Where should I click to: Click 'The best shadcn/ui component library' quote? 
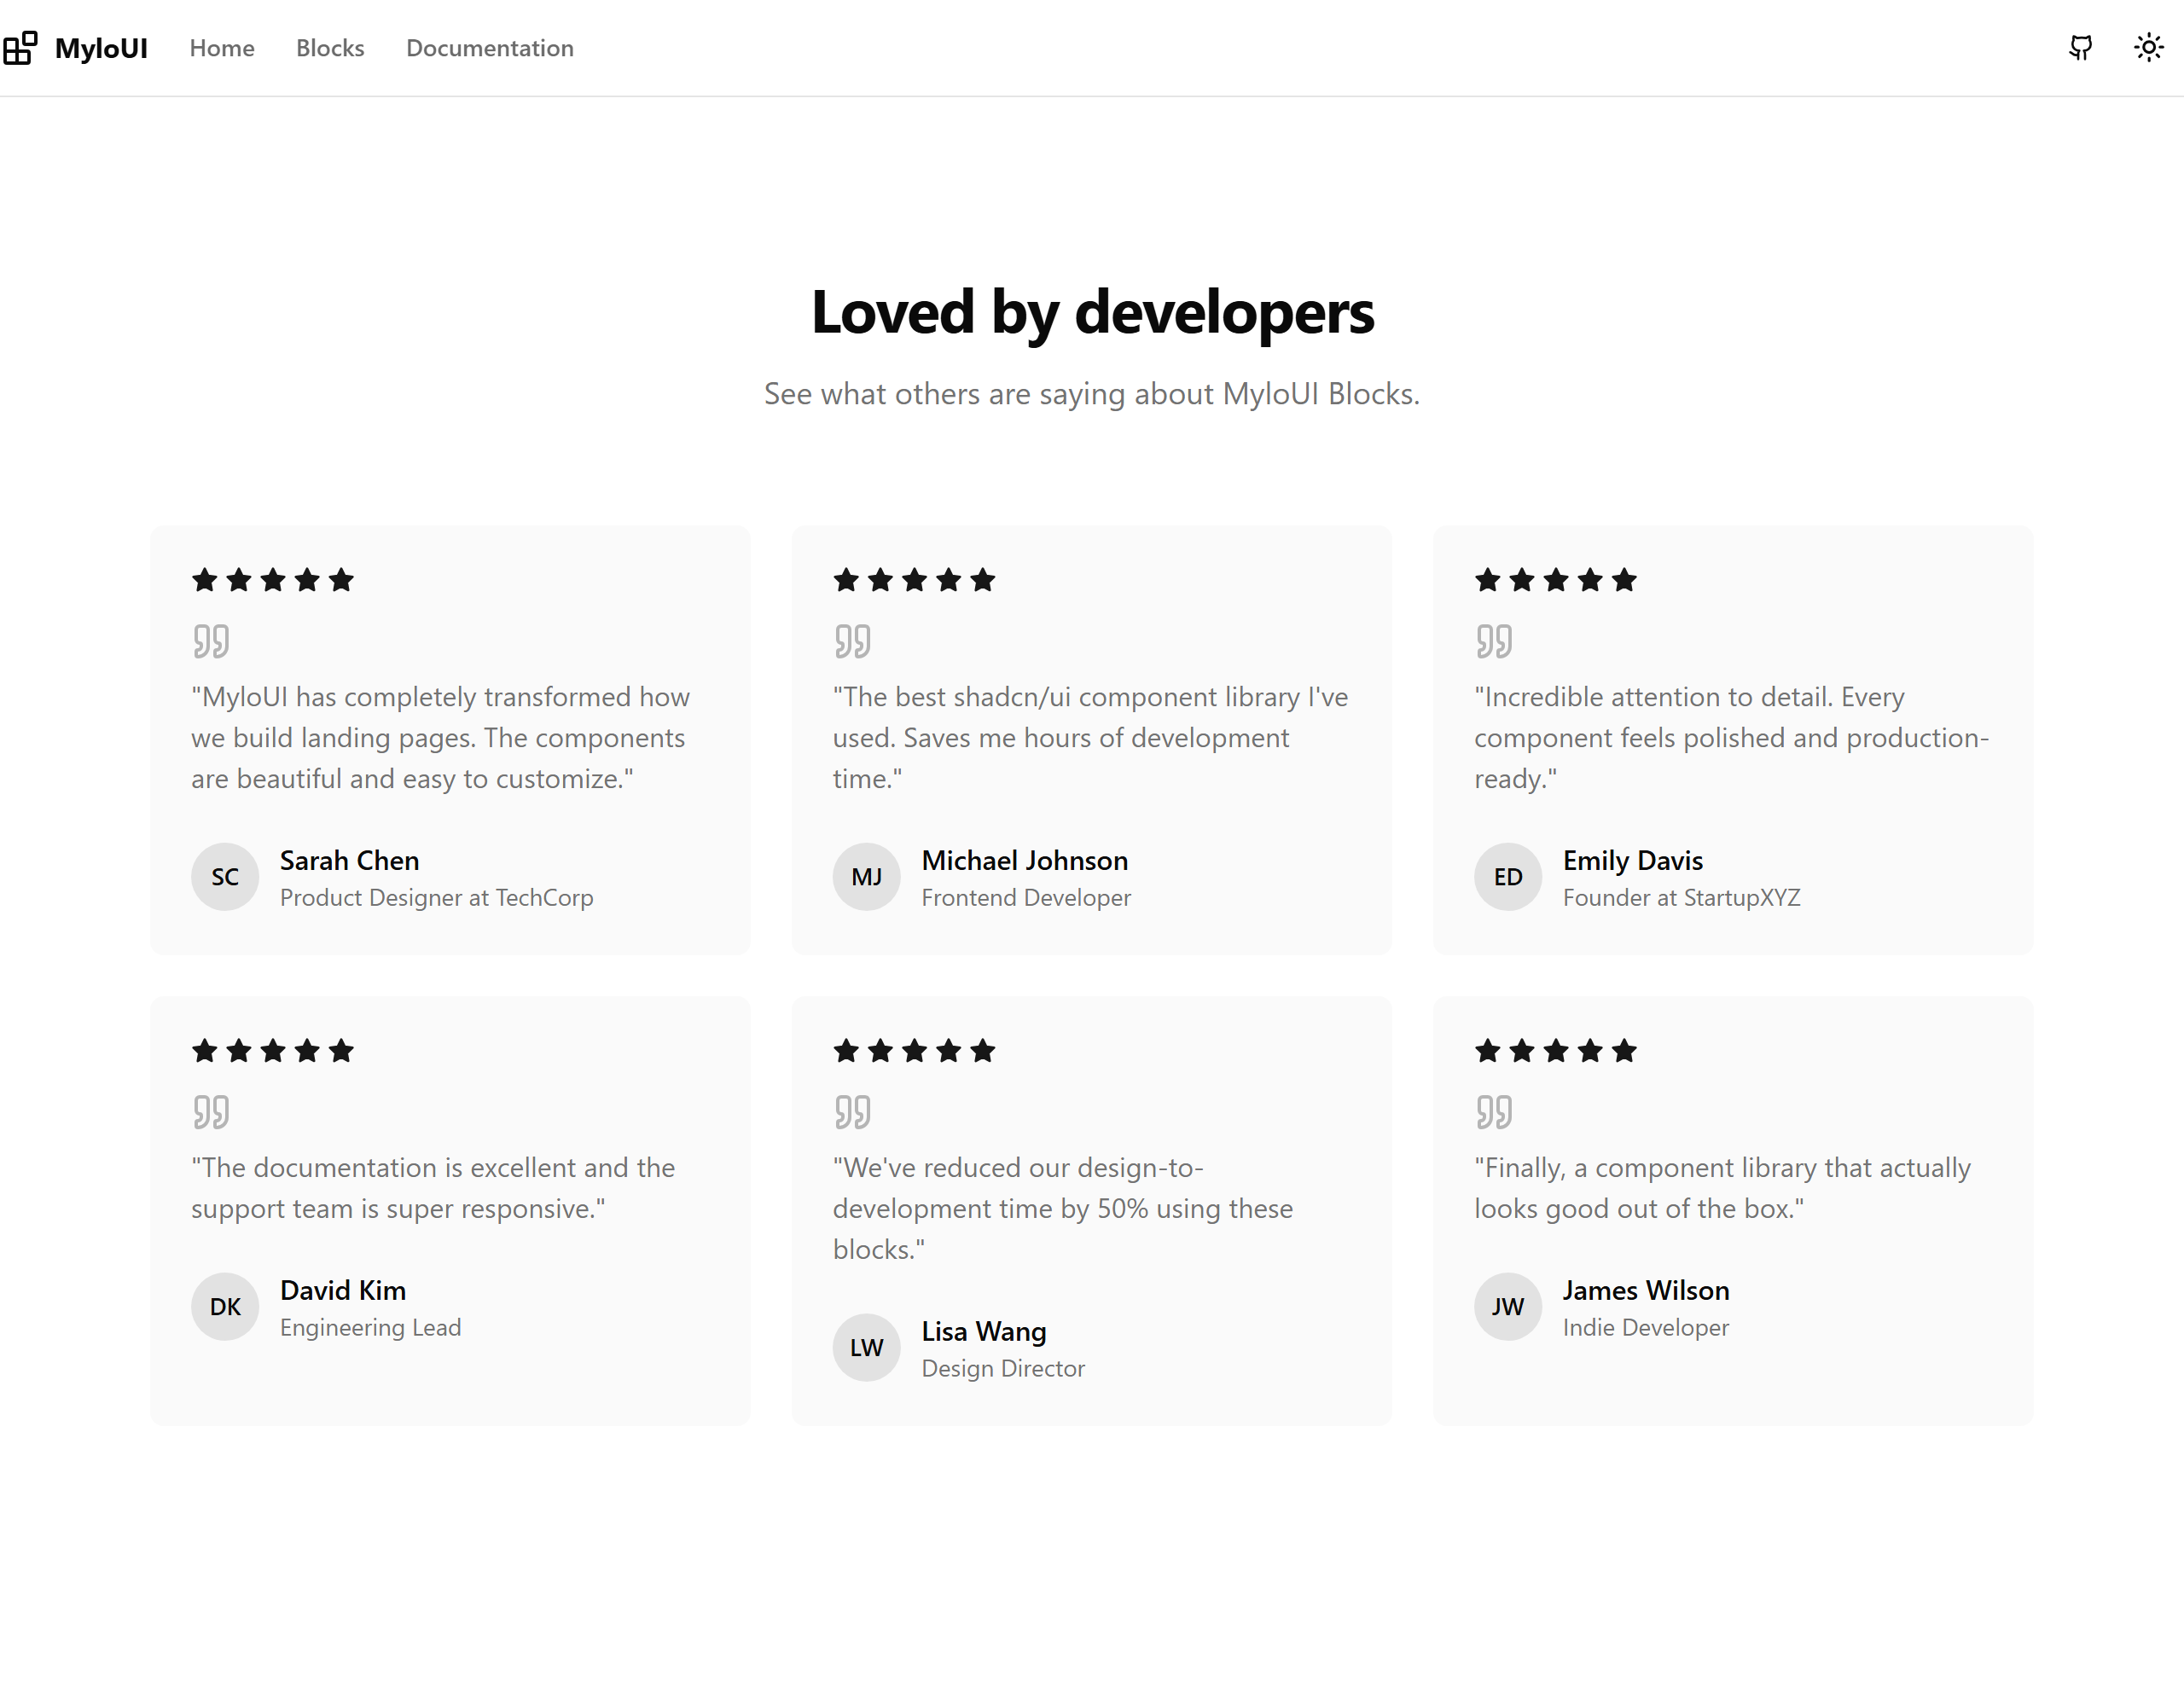coord(1091,738)
